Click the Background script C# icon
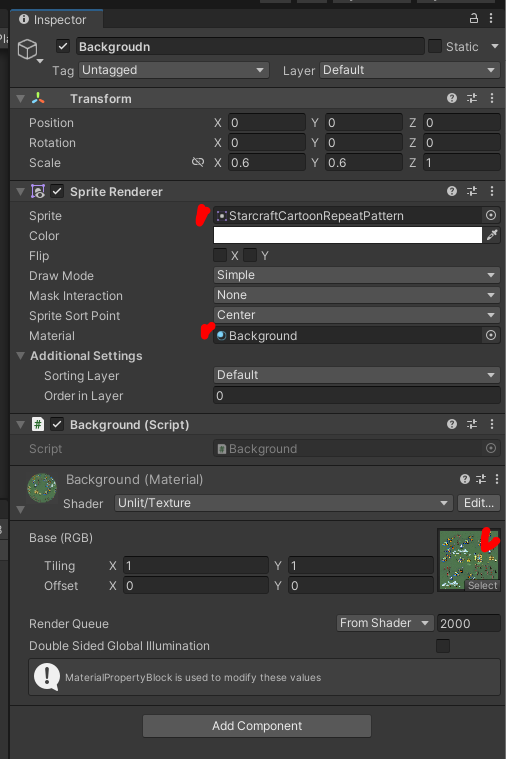This screenshot has height=759, width=506. pyautogui.click(x=38, y=425)
